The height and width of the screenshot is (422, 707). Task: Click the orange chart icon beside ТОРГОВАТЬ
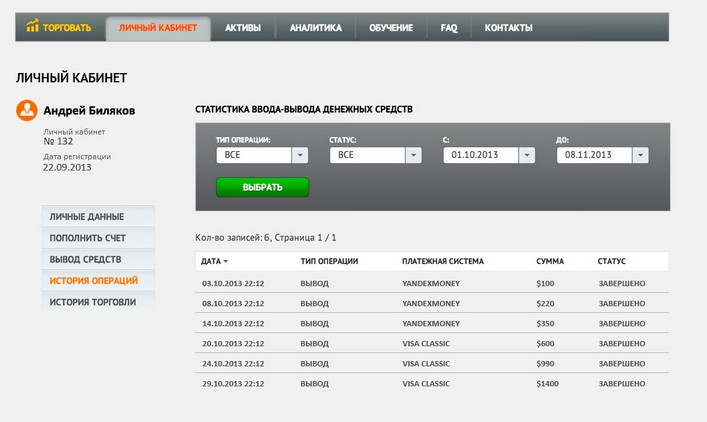point(32,26)
